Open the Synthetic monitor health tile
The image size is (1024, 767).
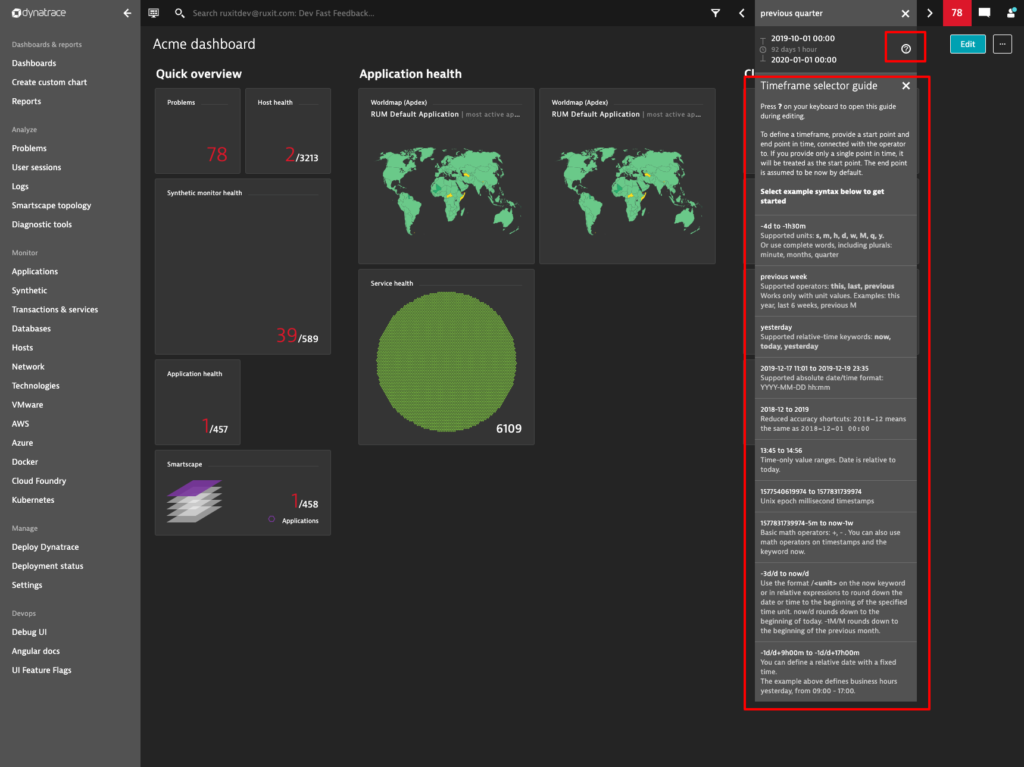click(x=243, y=267)
